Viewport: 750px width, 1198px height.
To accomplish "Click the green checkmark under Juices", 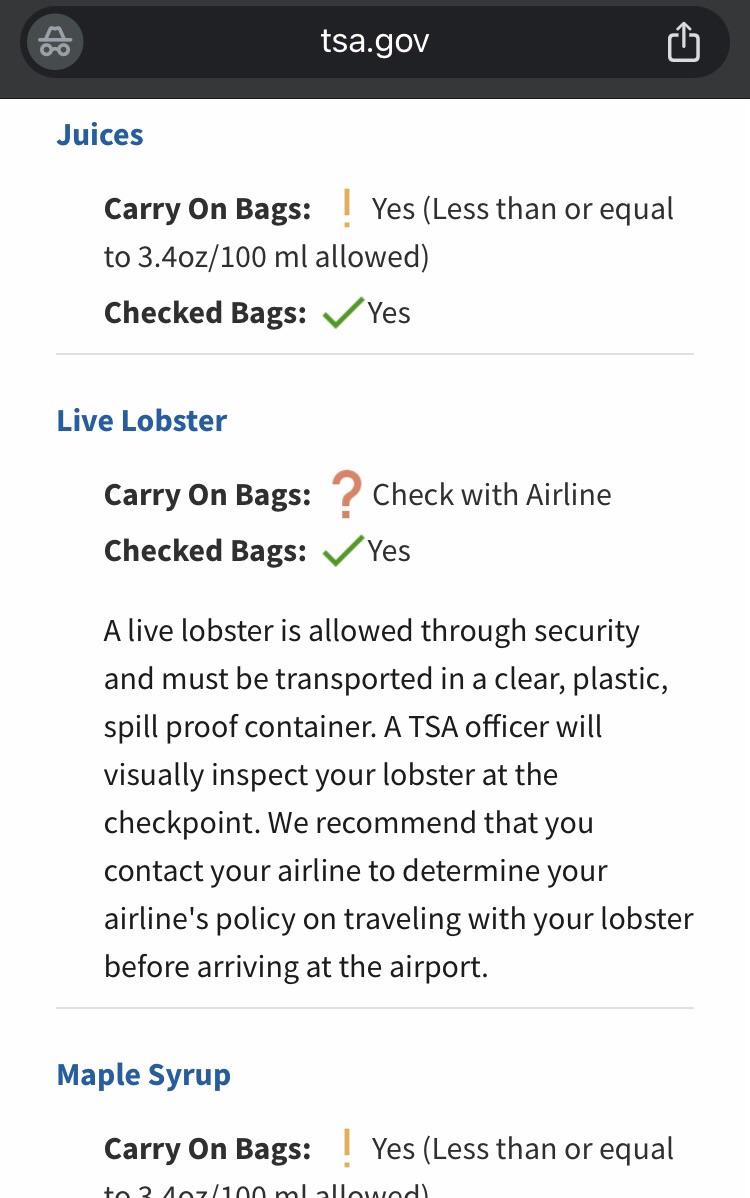I will pyautogui.click(x=342, y=314).
